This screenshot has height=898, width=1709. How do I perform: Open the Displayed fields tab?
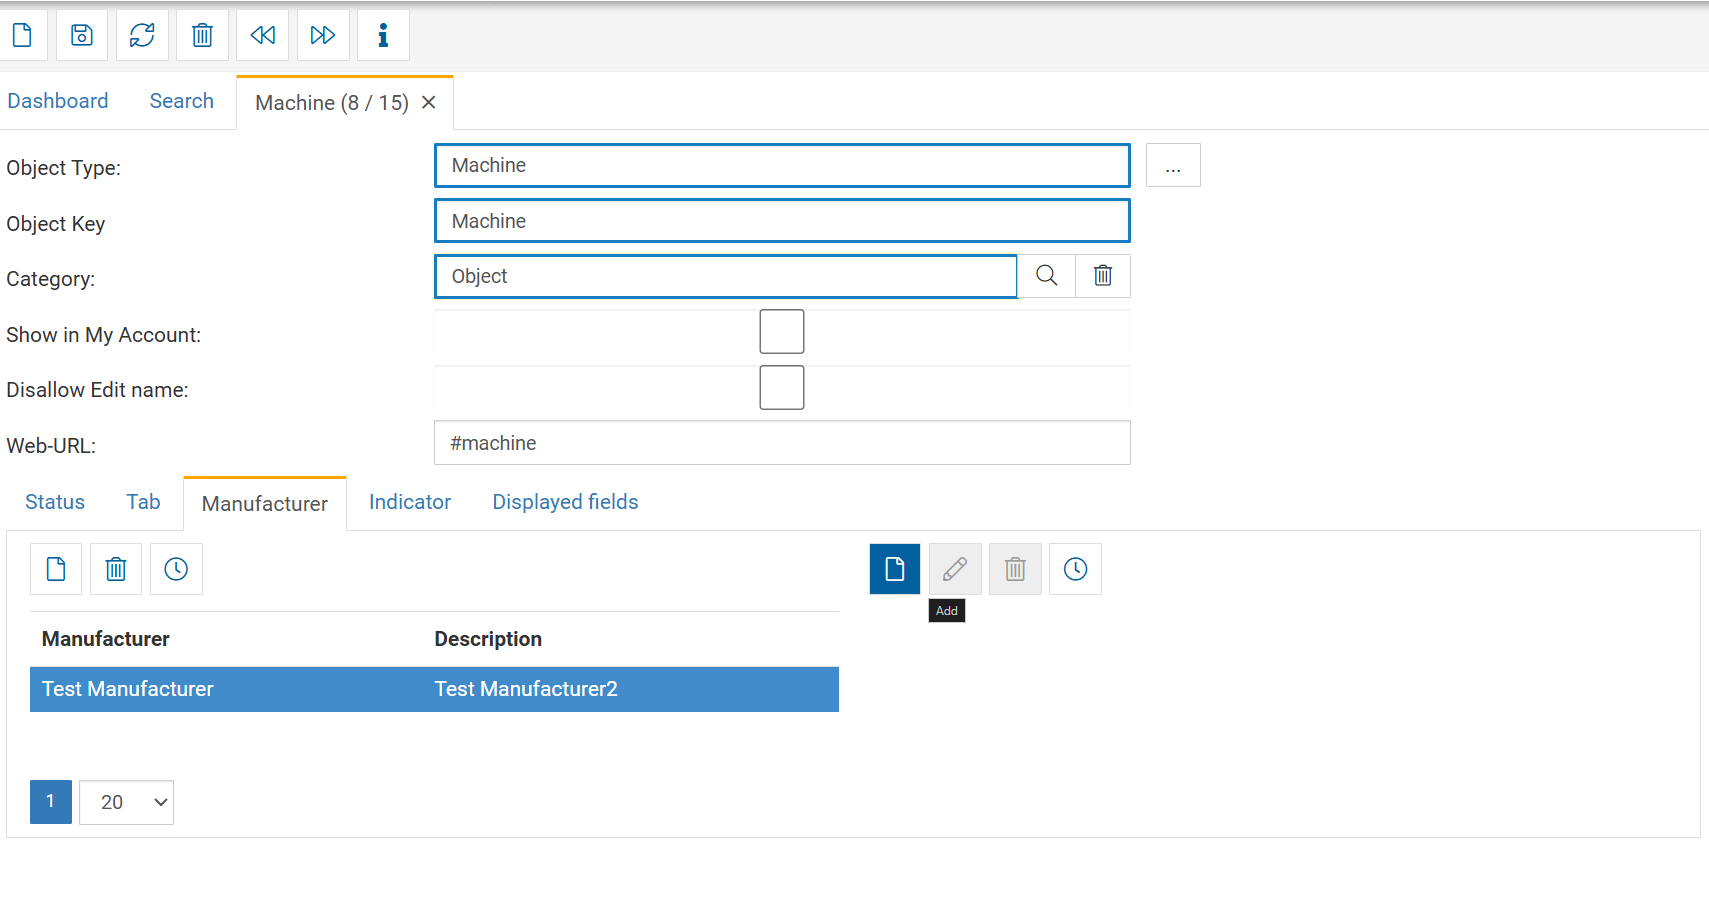[564, 502]
